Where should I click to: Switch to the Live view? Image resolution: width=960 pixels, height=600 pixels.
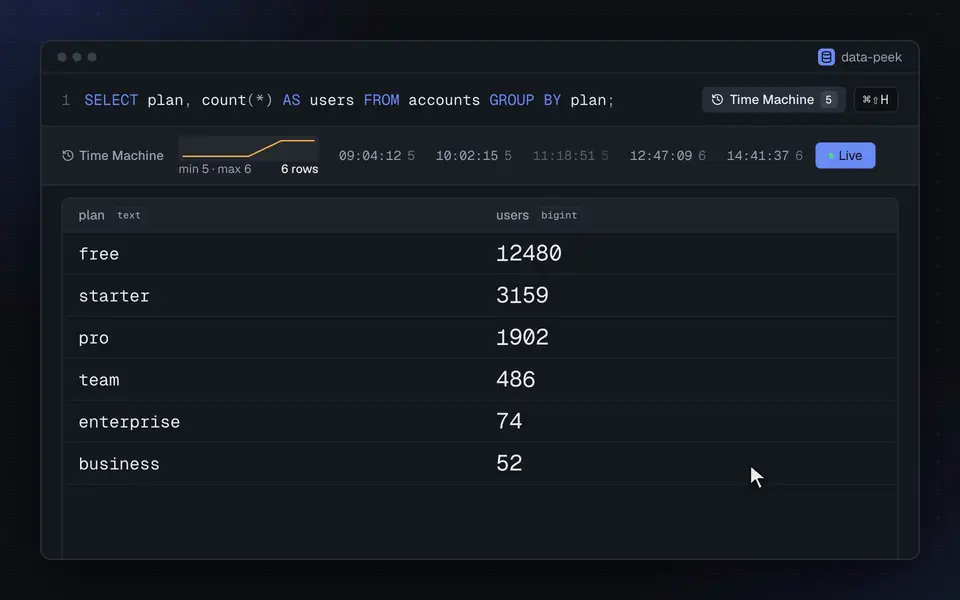point(845,156)
